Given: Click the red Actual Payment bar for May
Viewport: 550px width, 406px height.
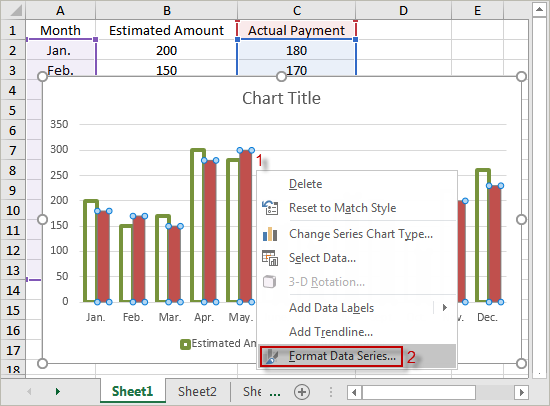Looking at the screenshot, I should (x=246, y=226).
